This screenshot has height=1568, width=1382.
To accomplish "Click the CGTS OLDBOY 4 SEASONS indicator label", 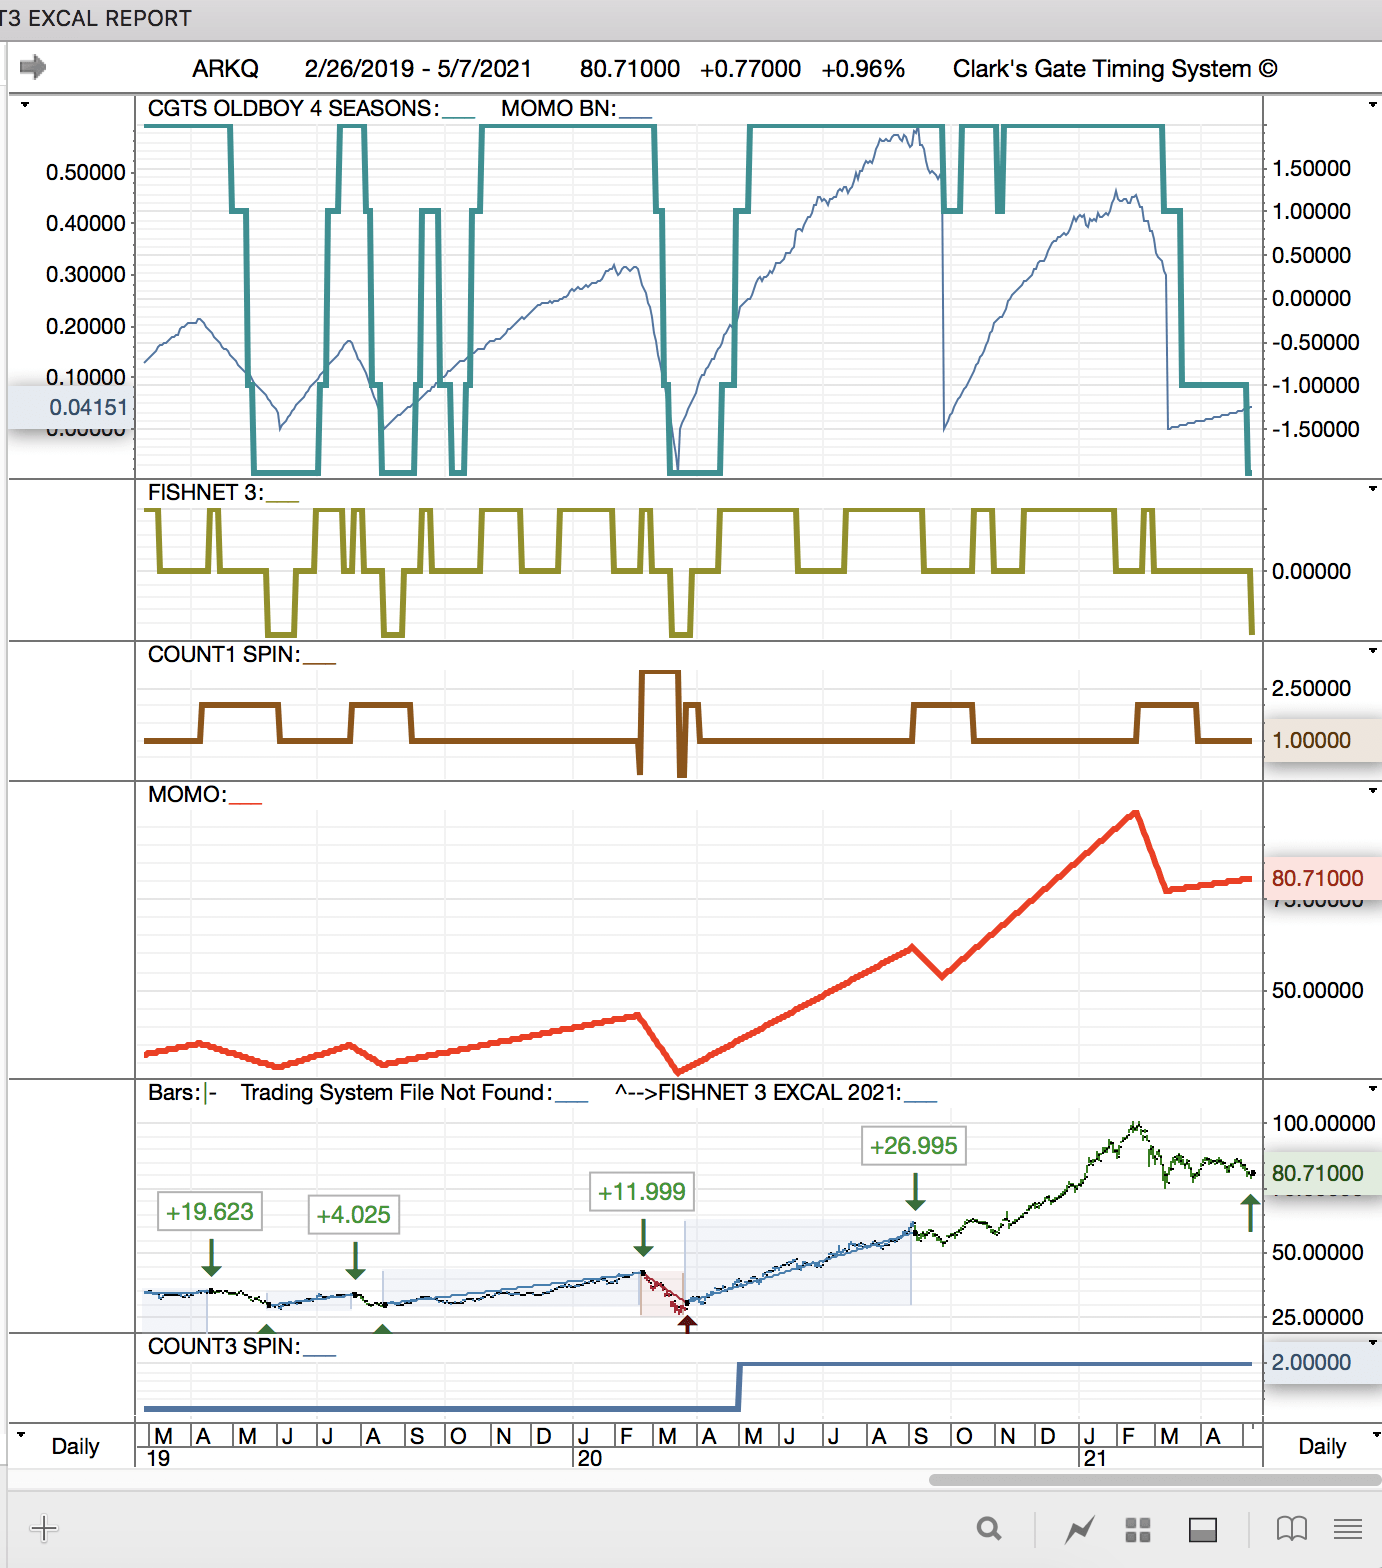I will [292, 108].
